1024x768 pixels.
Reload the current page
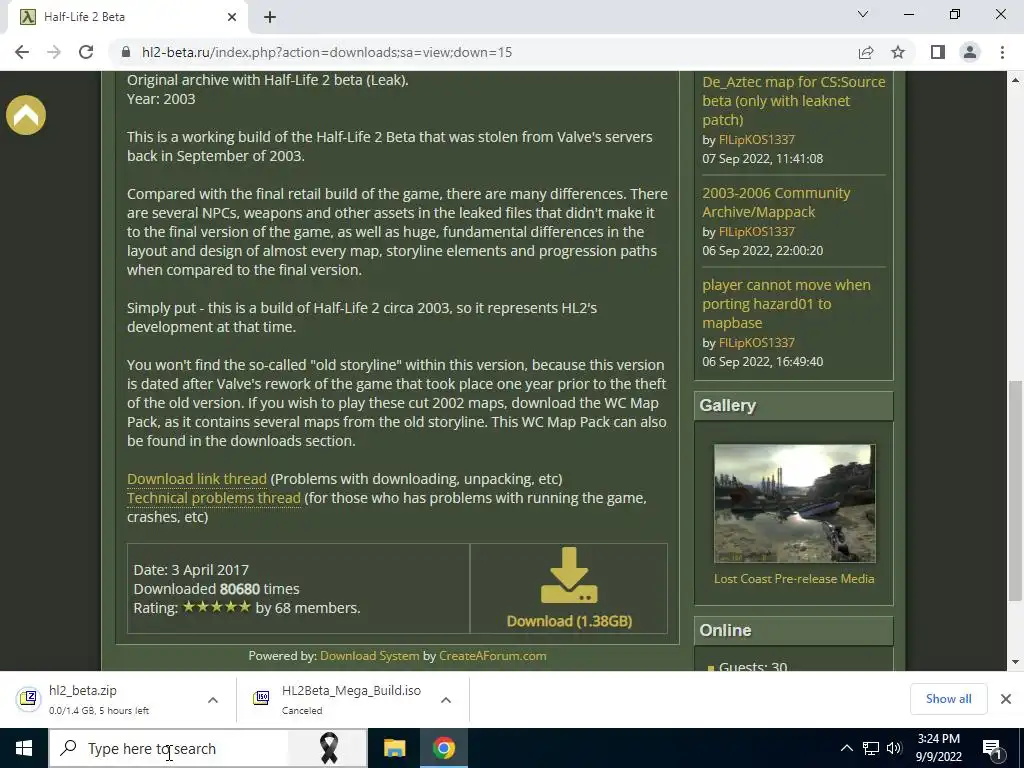tap(86, 52)
